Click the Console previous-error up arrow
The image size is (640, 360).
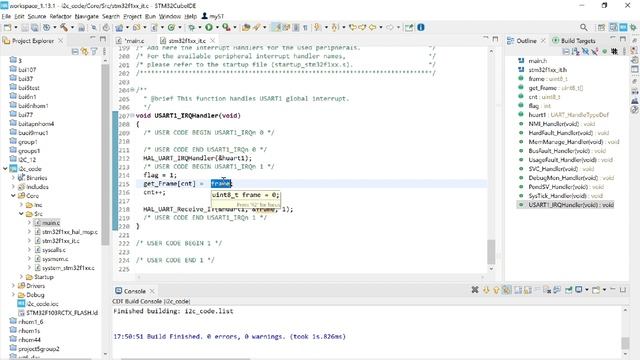tap(496, 290)
